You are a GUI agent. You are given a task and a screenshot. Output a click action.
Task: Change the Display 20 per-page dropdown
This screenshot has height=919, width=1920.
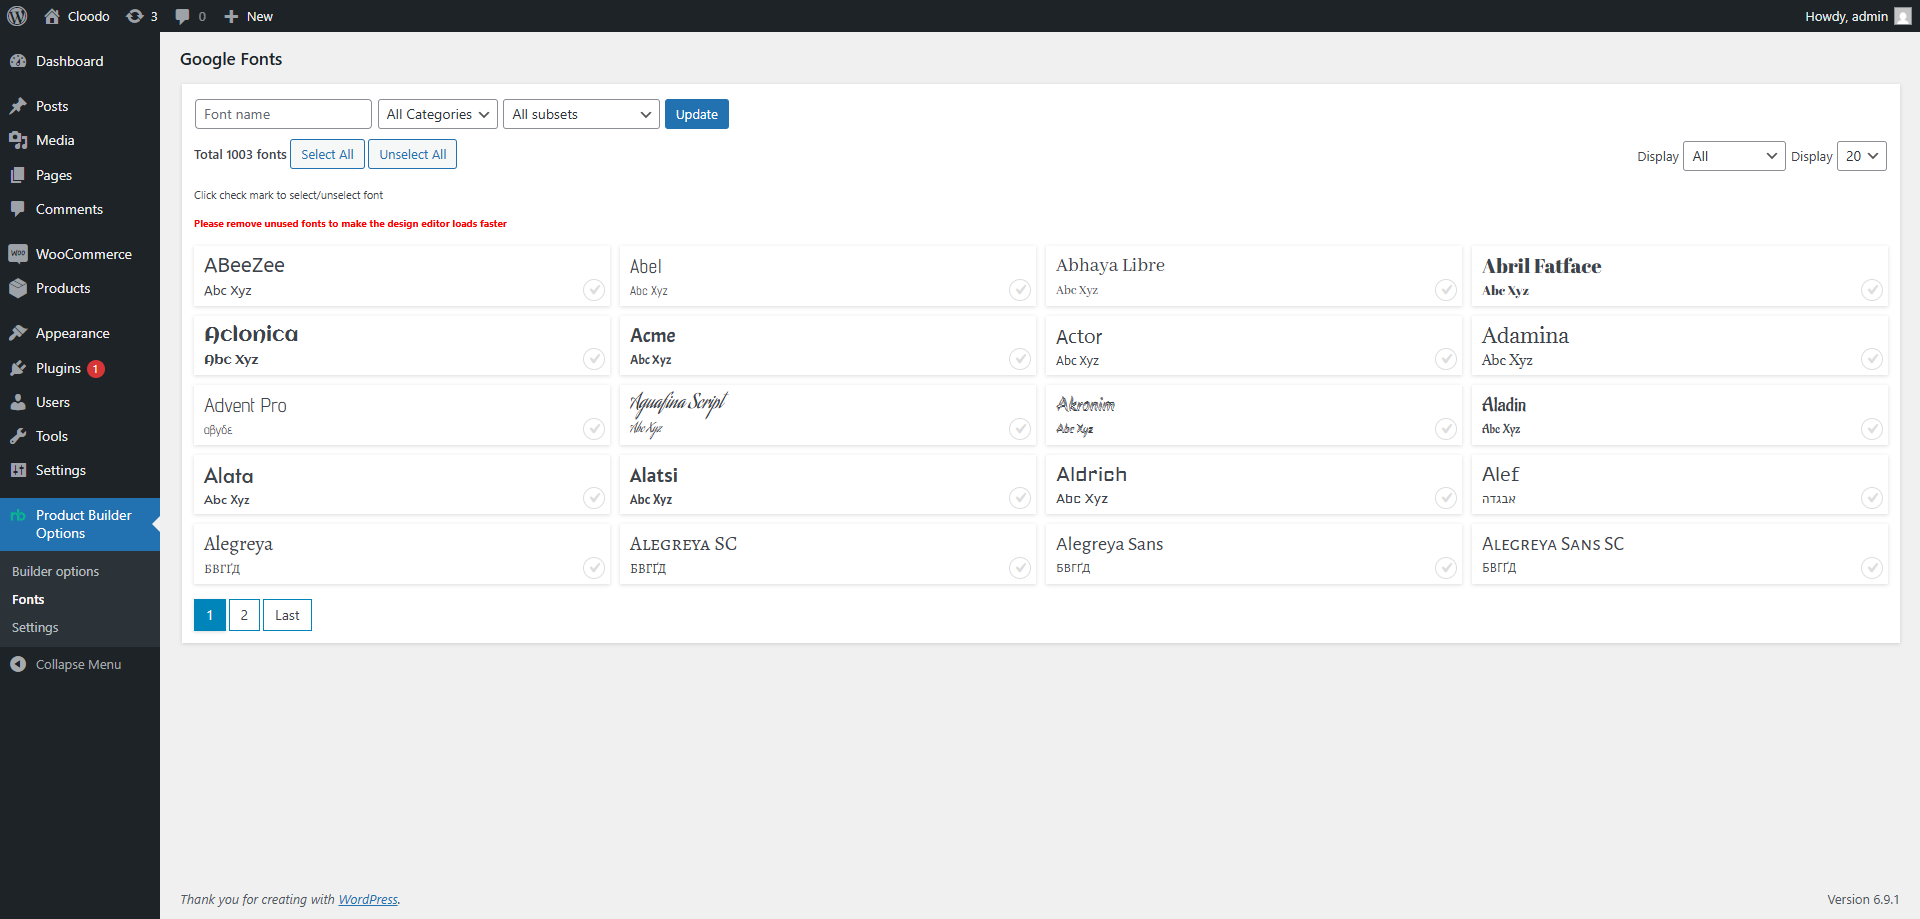pos(1861,156)
